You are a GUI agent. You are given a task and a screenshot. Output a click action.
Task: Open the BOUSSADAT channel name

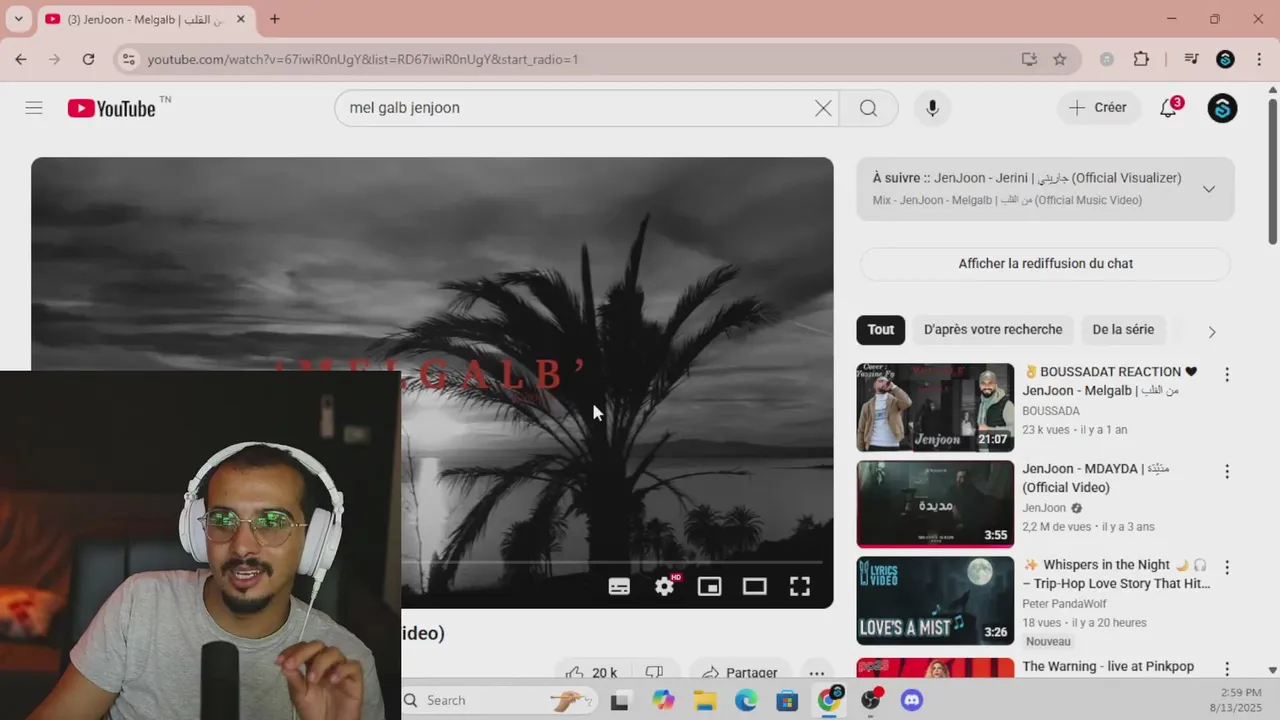[x=1051, y=411]
